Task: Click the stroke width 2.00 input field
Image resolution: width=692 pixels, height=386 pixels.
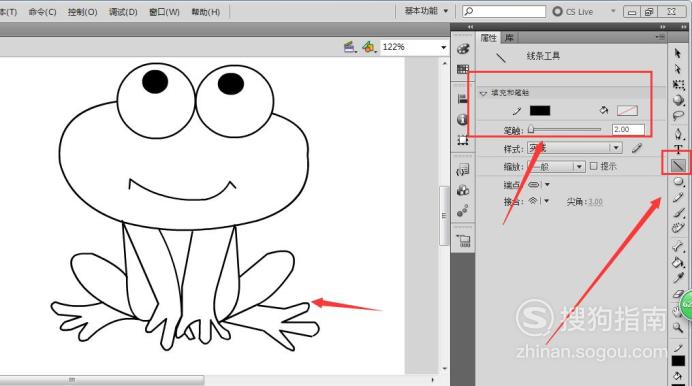Action: pyautogui.click(x=628, y=129)
